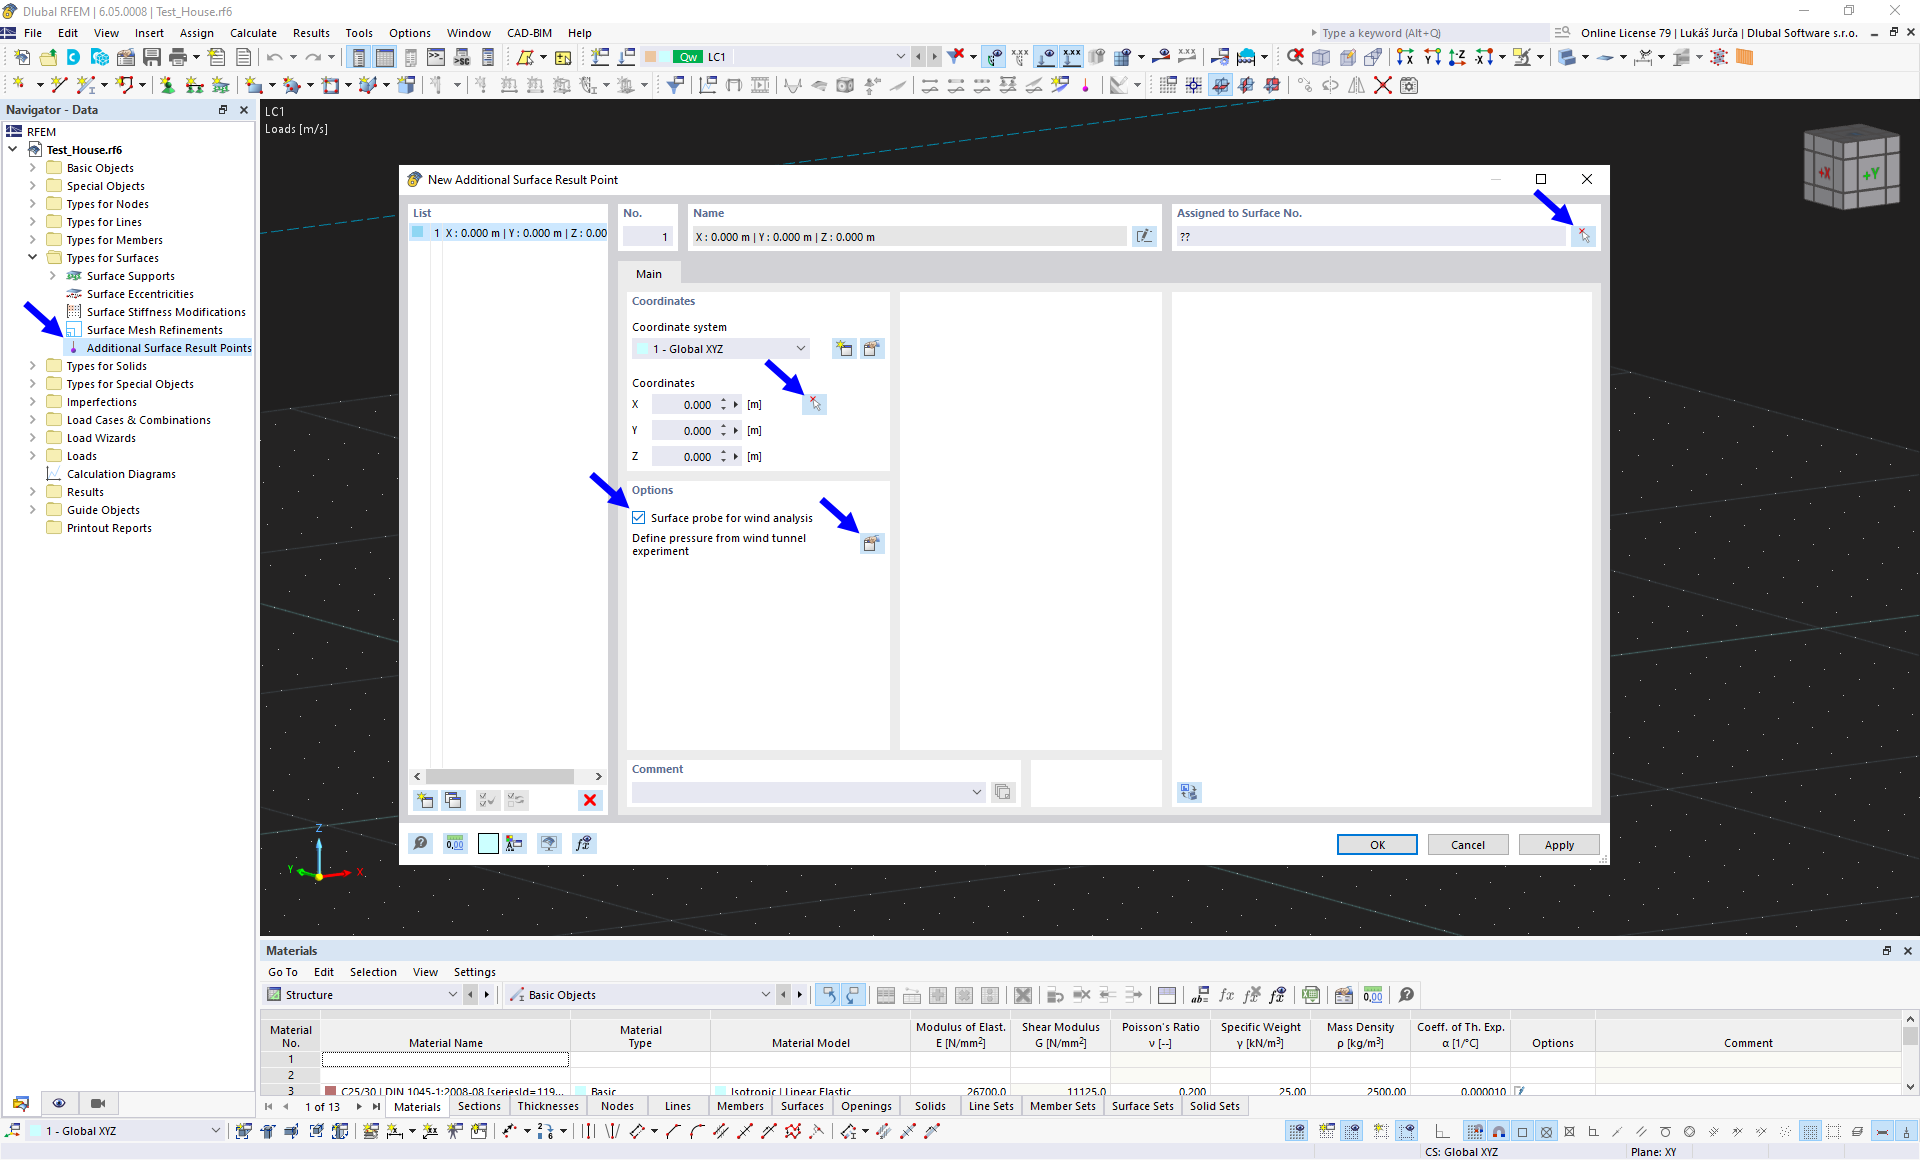Click the Pick Coordinates from model icon
The width and height of the screenshot is (1920, 1160).
815,403
